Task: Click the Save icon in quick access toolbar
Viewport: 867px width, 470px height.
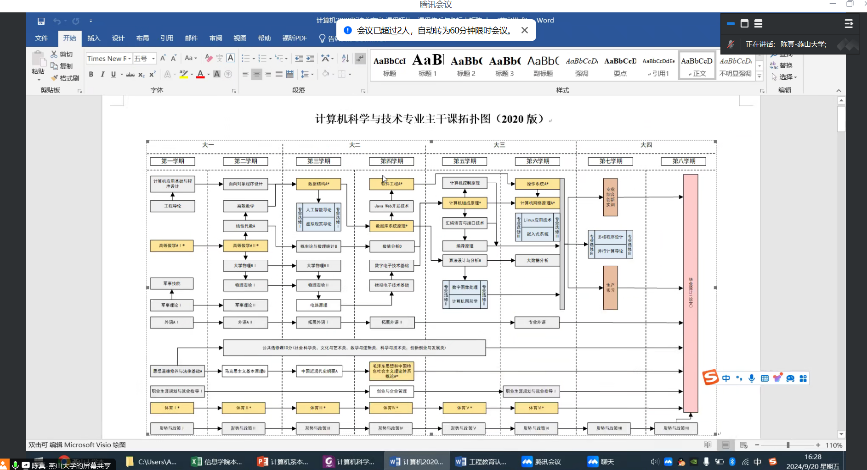Action: coord(41,22)
